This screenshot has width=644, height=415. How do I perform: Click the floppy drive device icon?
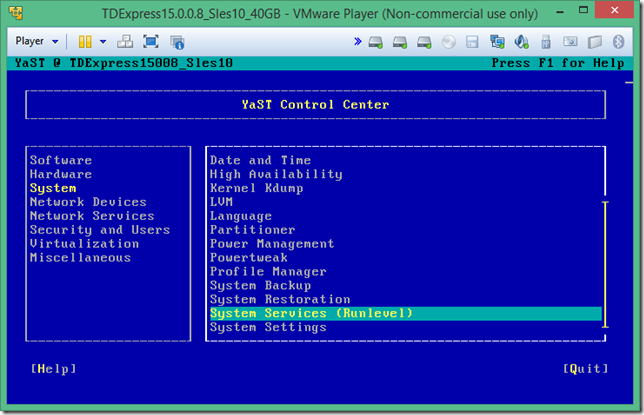pos(472,42)
